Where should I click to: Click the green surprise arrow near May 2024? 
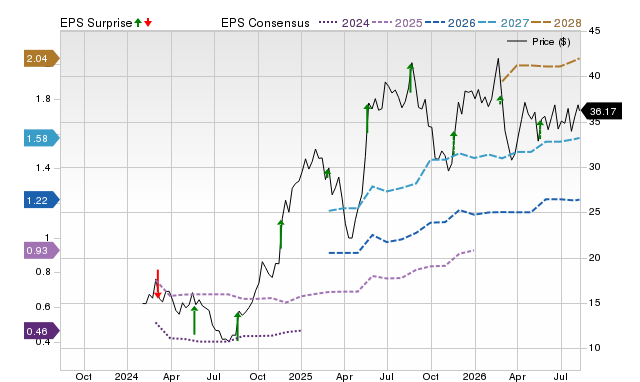pyautogui.click(x=194, y=320)
